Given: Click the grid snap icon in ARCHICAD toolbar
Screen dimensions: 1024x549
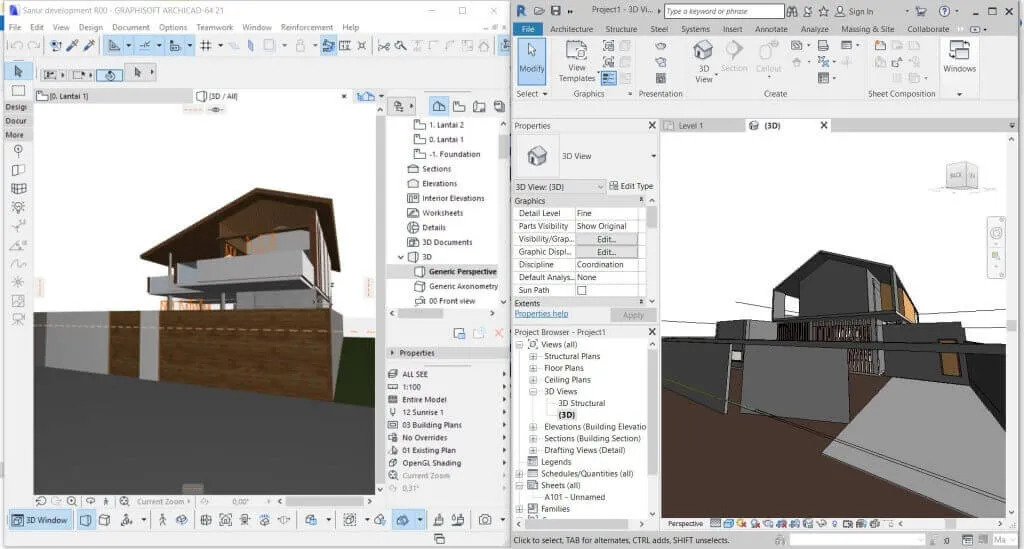Looking at the screenshot, I should [206, 46].
